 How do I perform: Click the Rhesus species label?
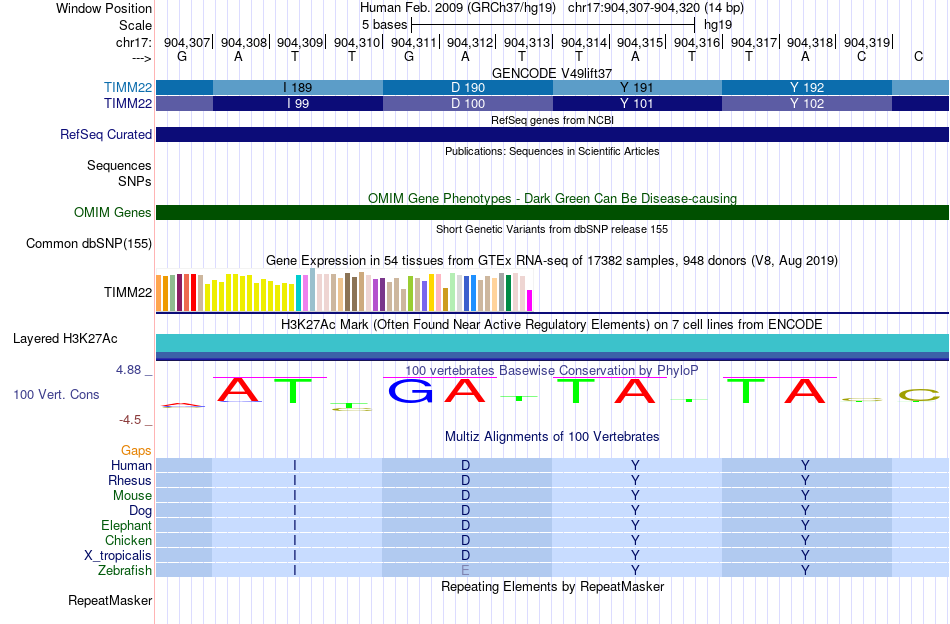click(130, 480)
